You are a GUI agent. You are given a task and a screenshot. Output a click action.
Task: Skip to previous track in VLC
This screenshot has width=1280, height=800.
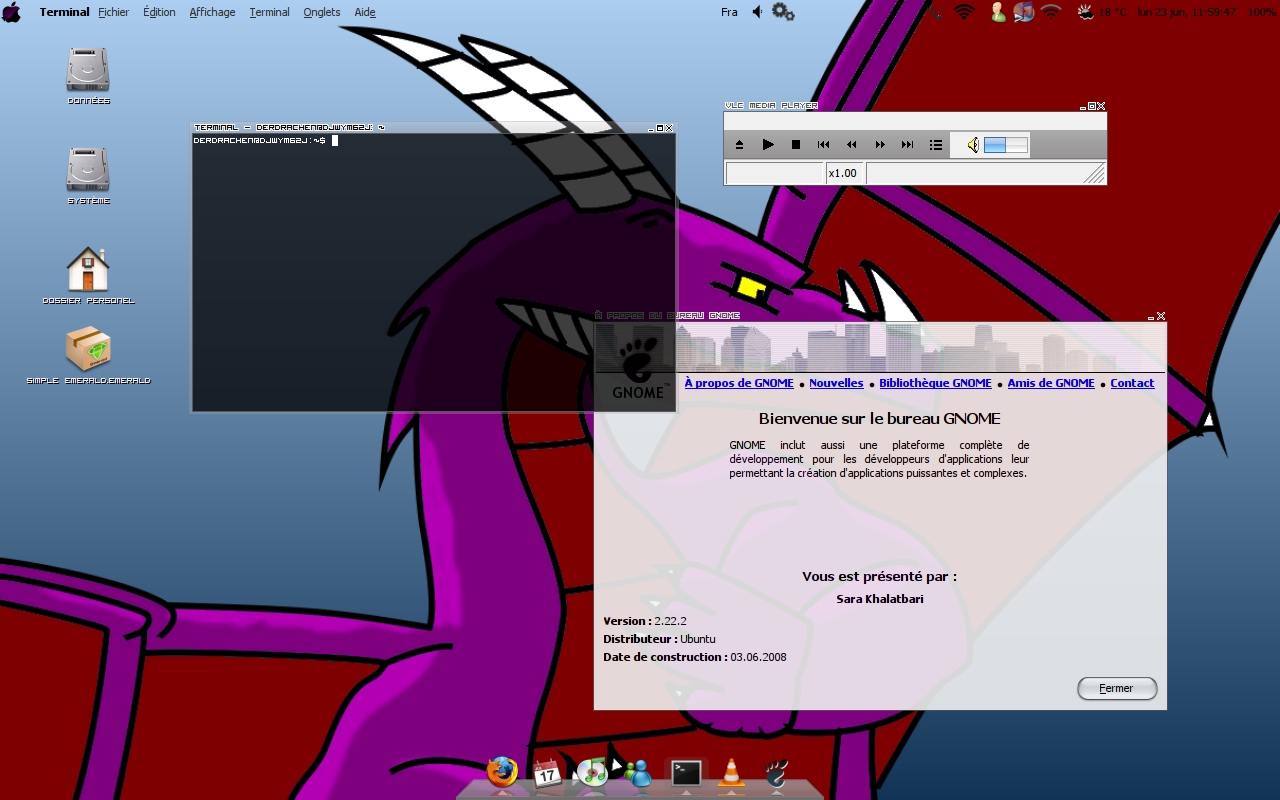pyautogui.click(x=824, y=145)
